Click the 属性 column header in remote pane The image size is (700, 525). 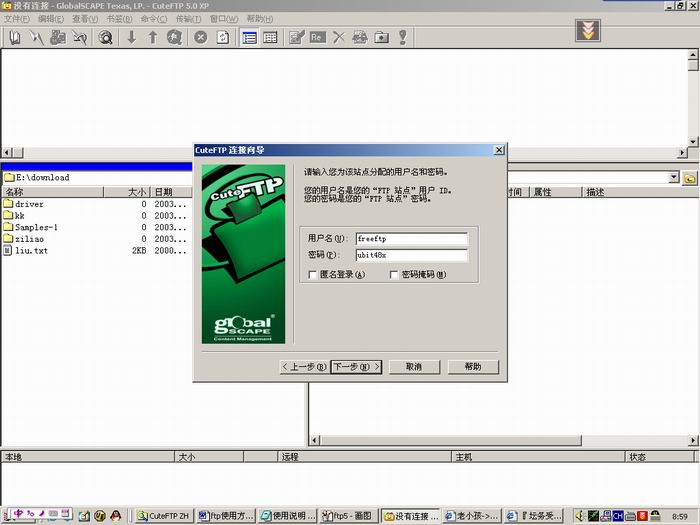click(x=556, y=192)
